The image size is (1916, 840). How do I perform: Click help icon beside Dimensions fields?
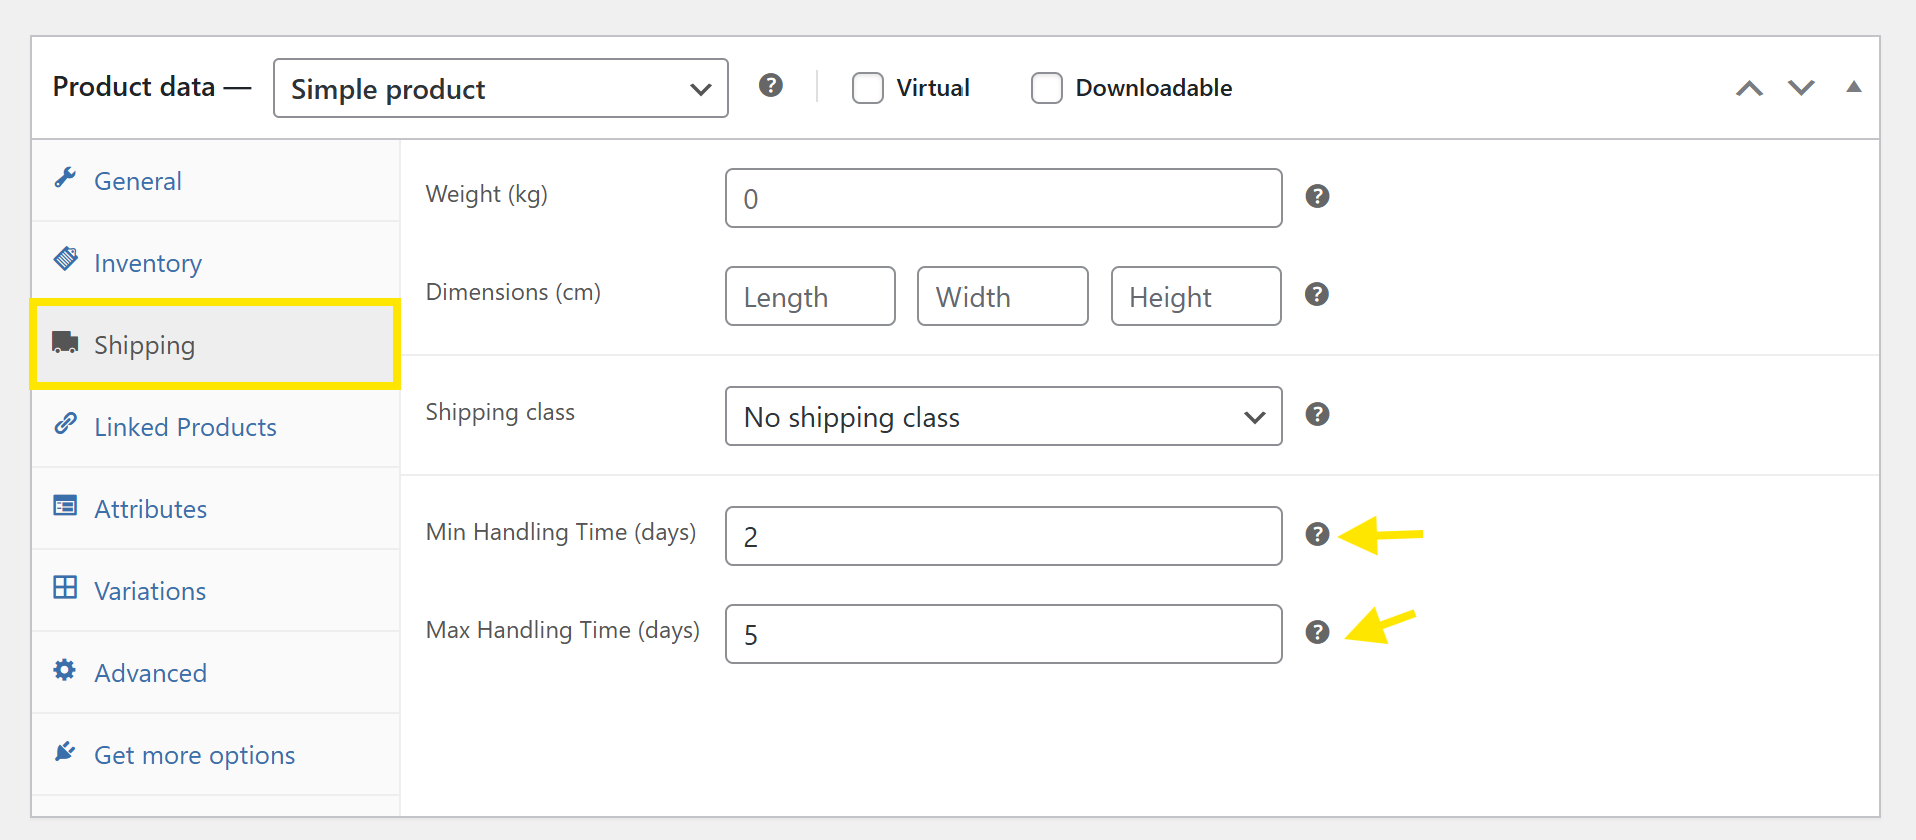point(1317,295)
